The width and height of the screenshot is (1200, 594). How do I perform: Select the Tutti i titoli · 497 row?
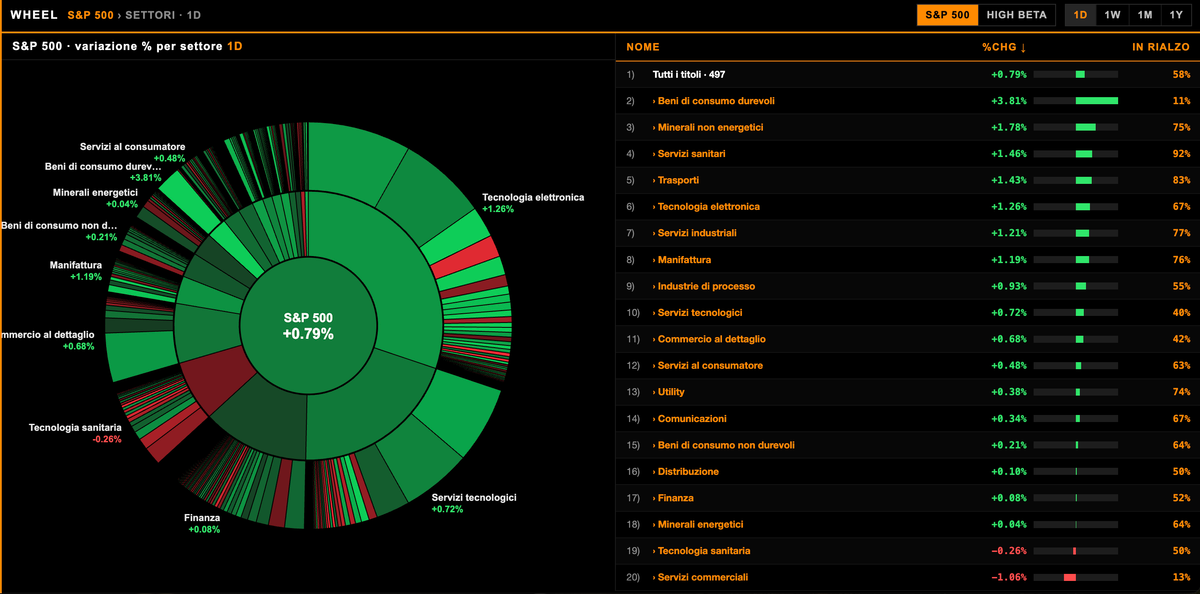coord(908,75)
